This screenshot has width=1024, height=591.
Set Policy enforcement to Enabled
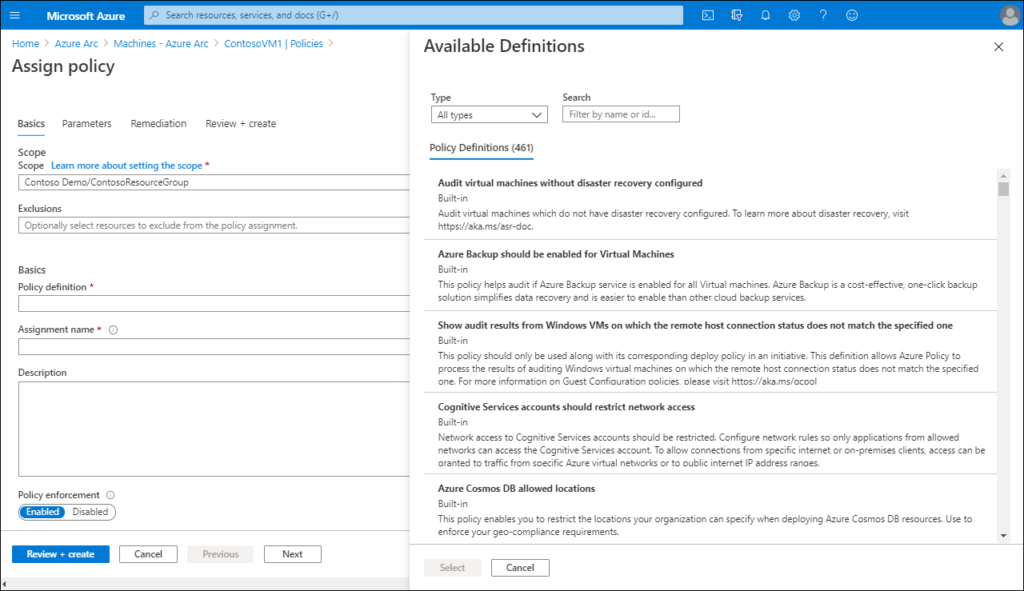42,512
